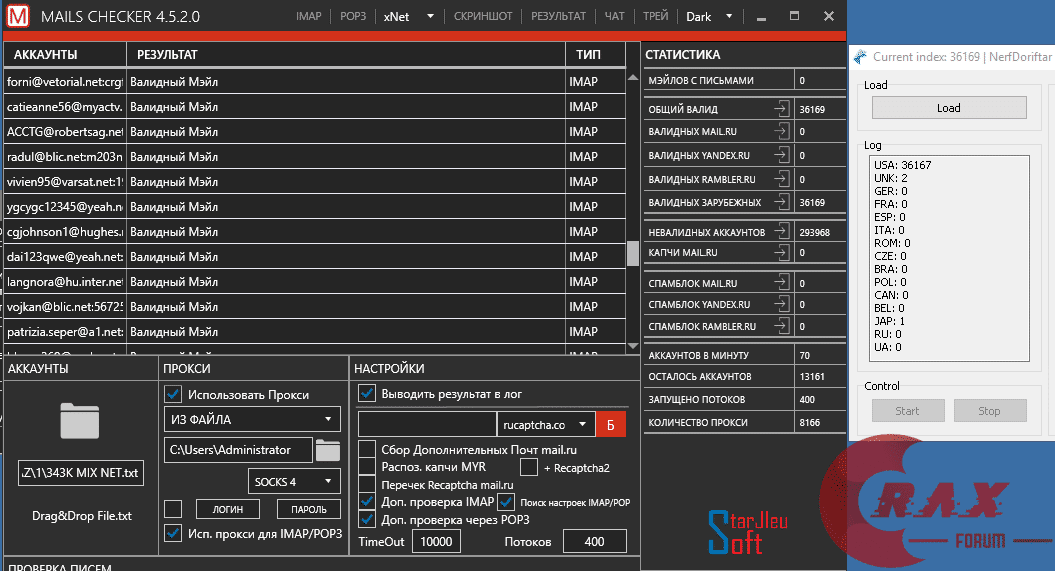Expand the SOCKS 4 proxy type dropdown

coord(295,481)
